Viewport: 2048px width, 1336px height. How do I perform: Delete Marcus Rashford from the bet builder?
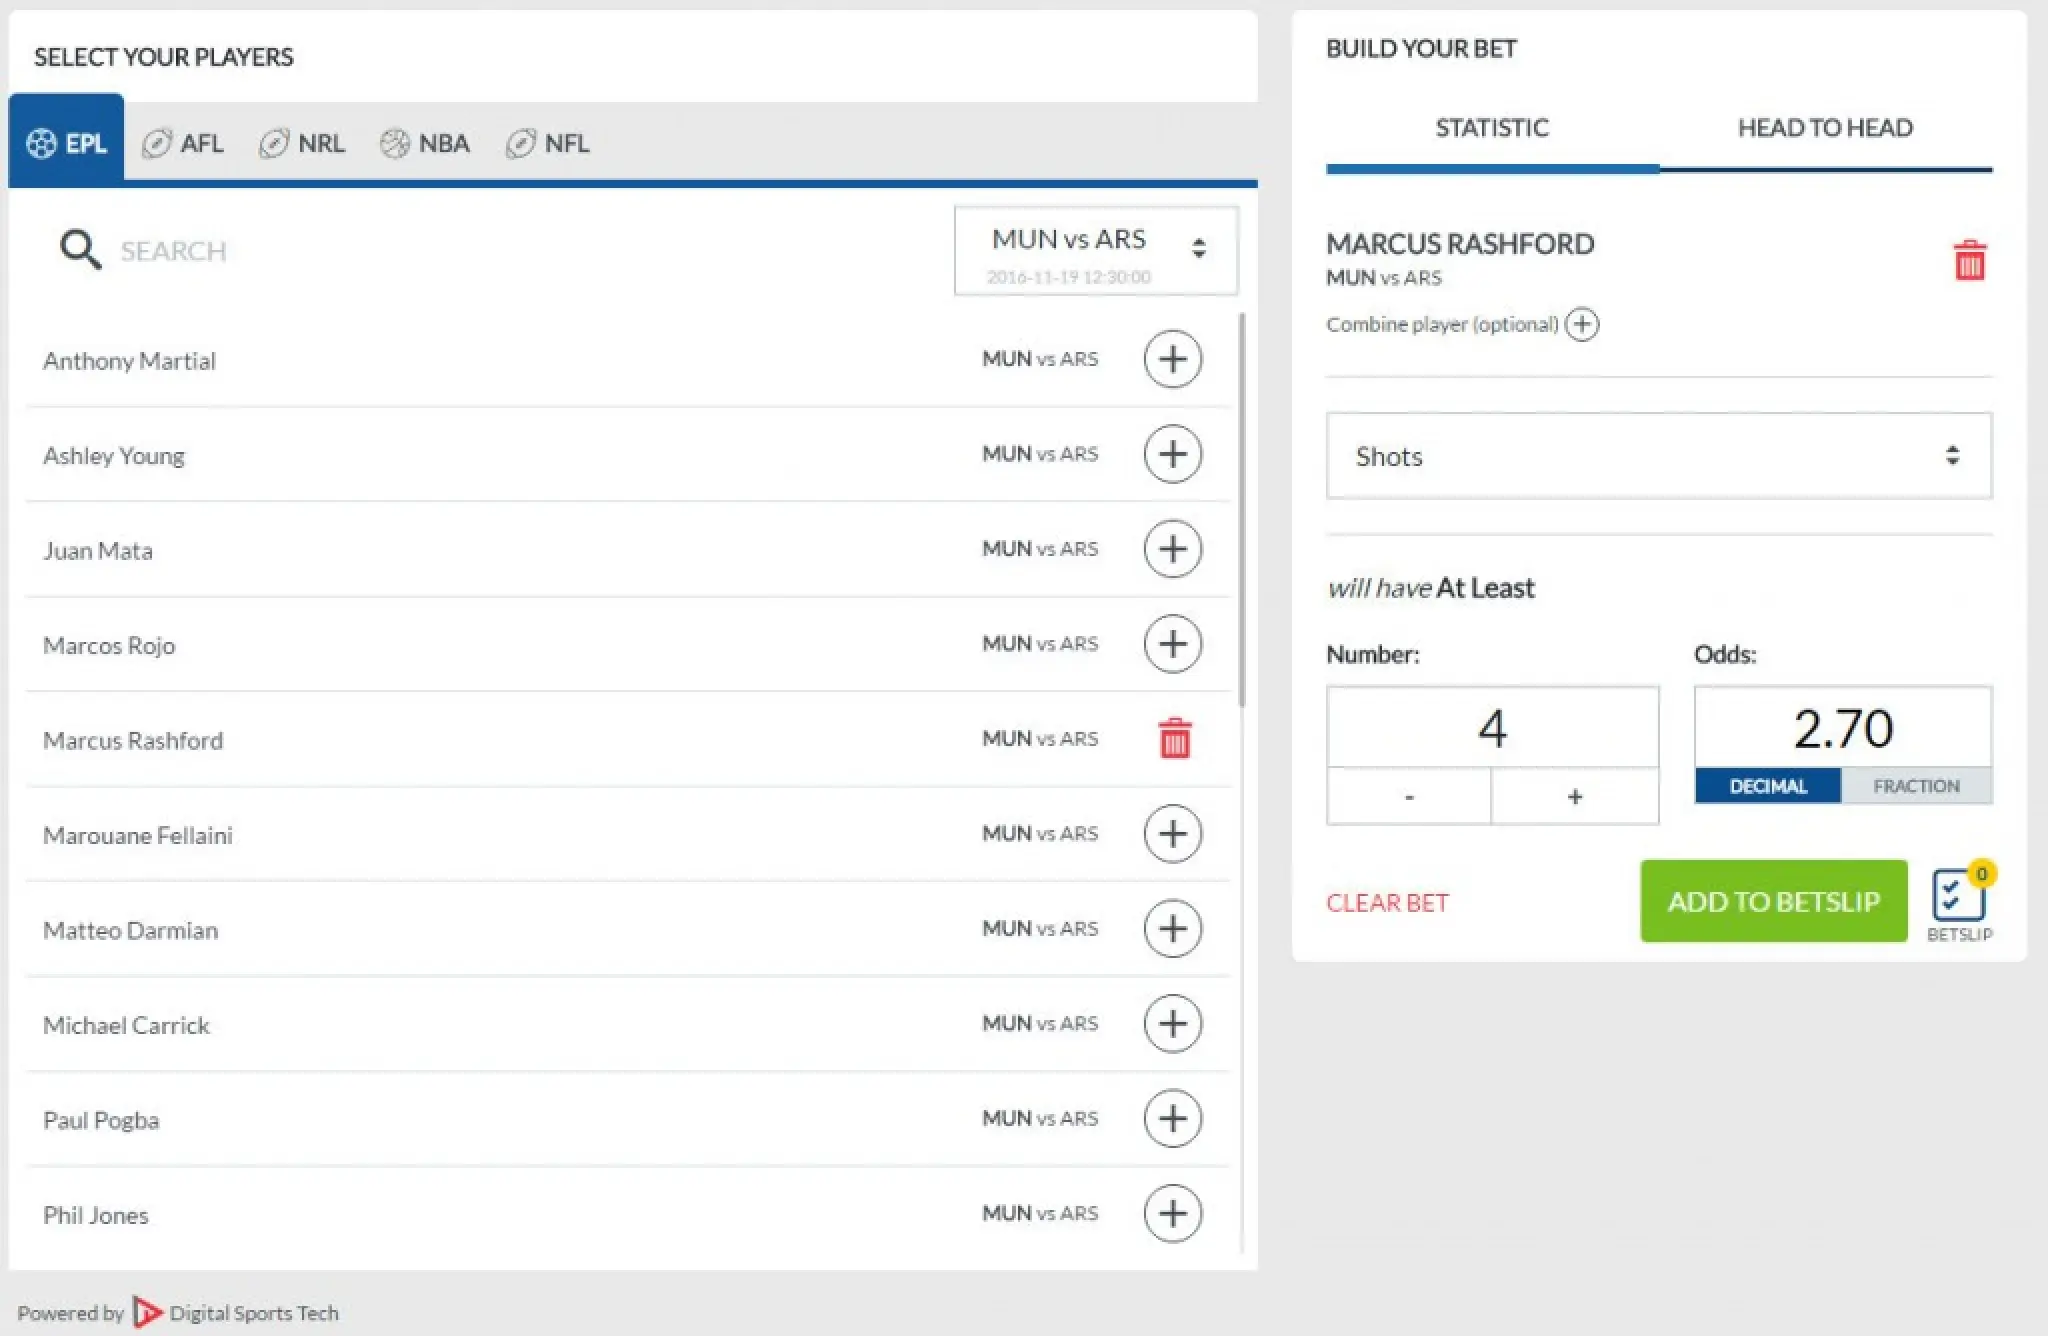pyautogui.click(x=1969, y=260)
